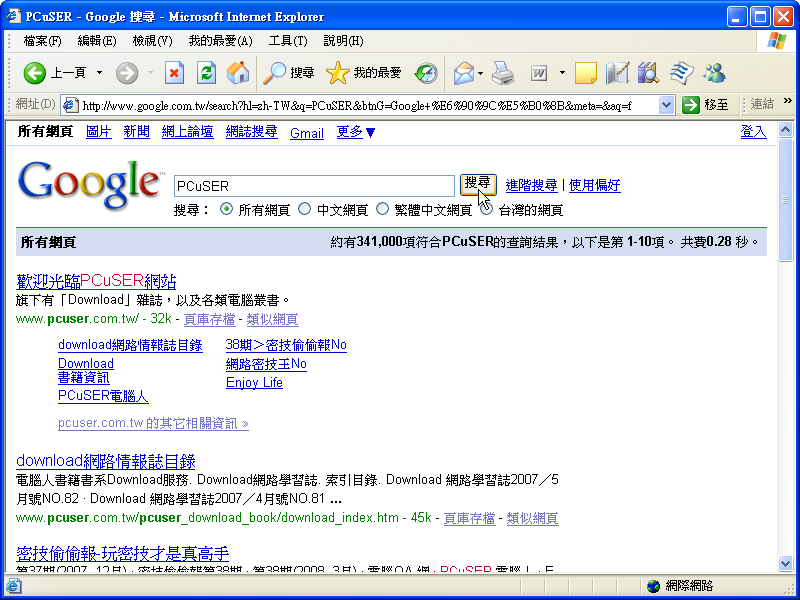
Task: Open the Mail icon dropdown arrow
Action: pyautogui.click(x=481, y=73)
